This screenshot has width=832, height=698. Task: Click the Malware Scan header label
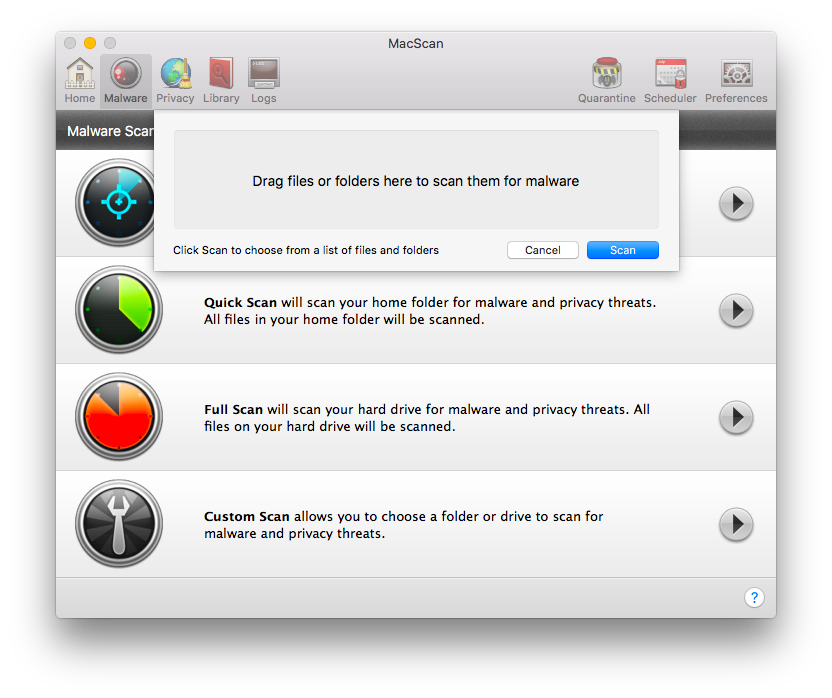110,131
